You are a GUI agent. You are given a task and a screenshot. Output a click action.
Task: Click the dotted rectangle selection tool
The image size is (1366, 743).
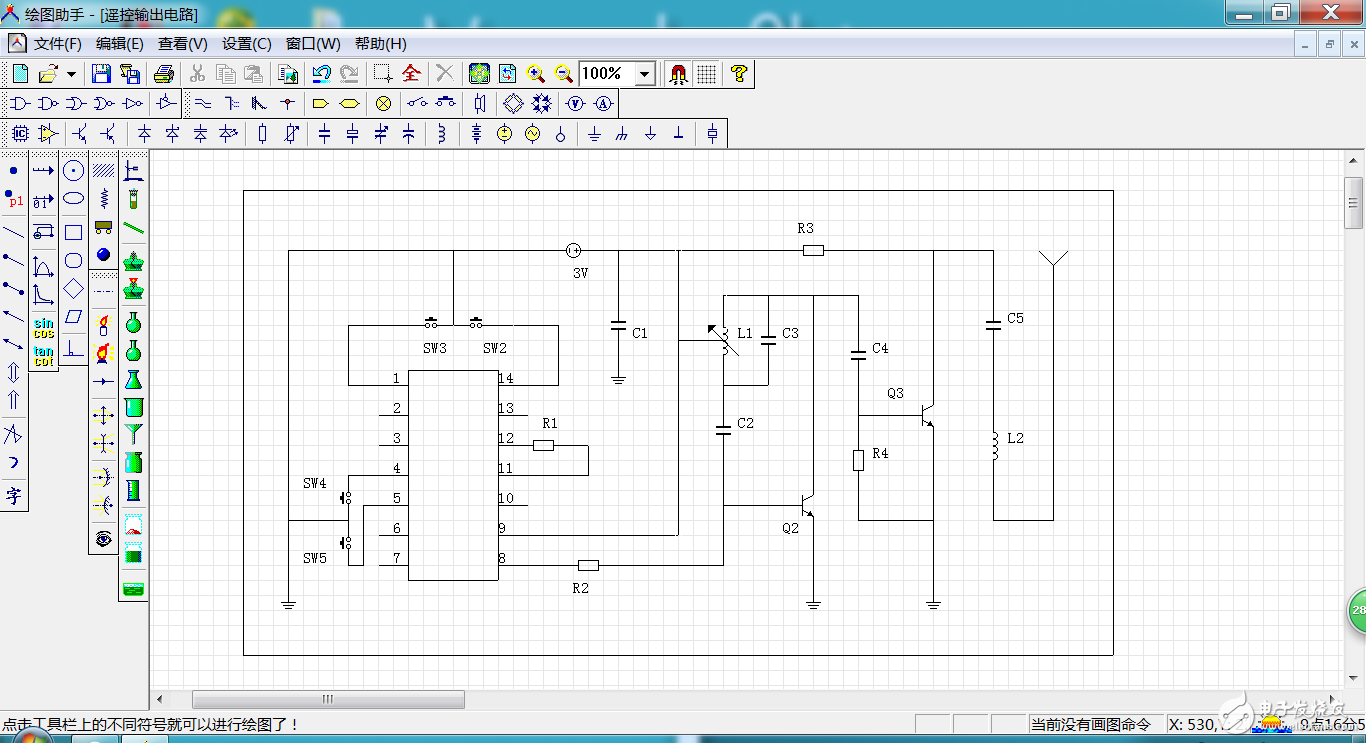(x=383, y=73)
